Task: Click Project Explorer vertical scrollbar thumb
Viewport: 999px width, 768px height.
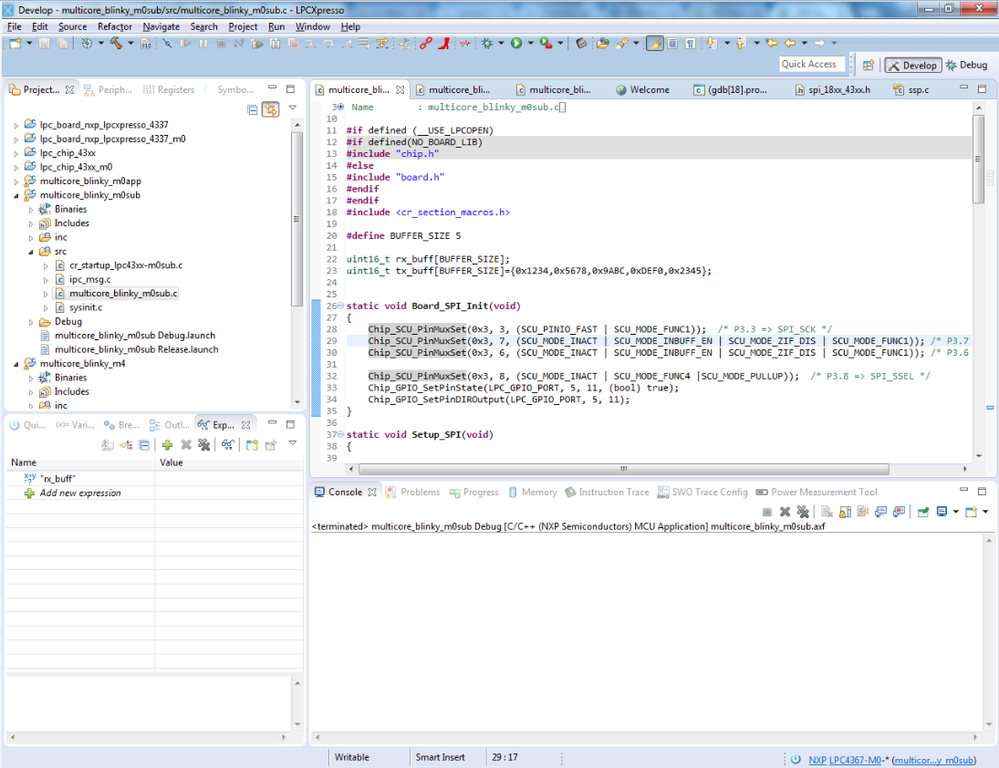Action: 296,219
